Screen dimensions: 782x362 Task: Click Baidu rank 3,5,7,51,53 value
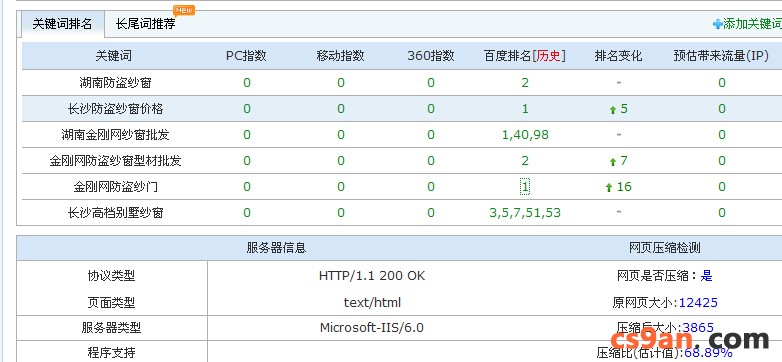[x=525, y=213]
